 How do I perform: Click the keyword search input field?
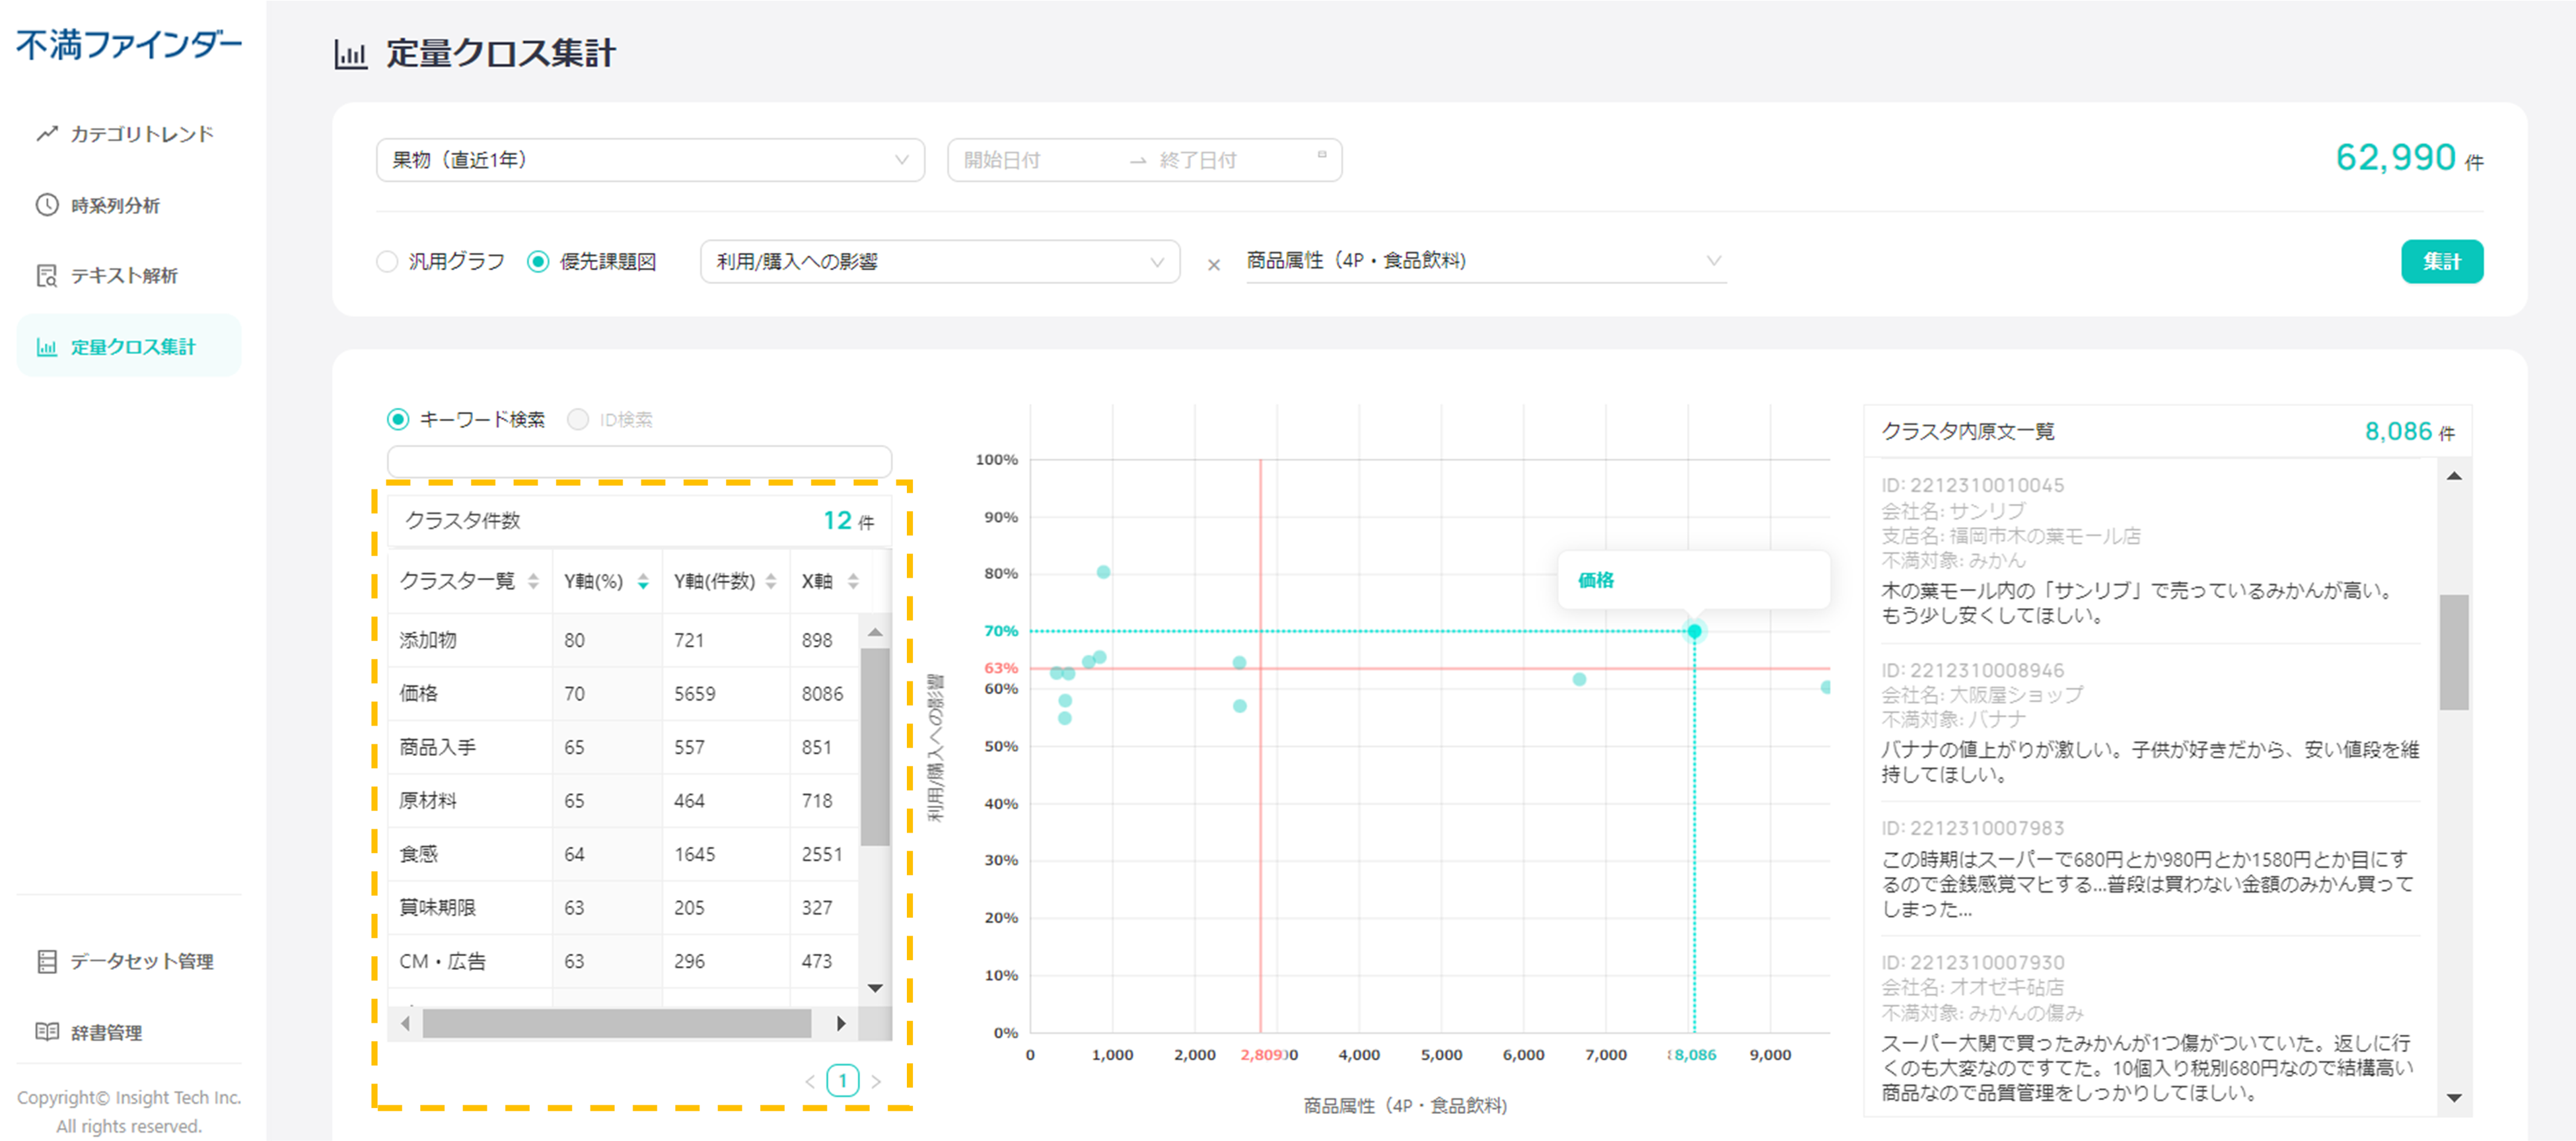[639, 461]
